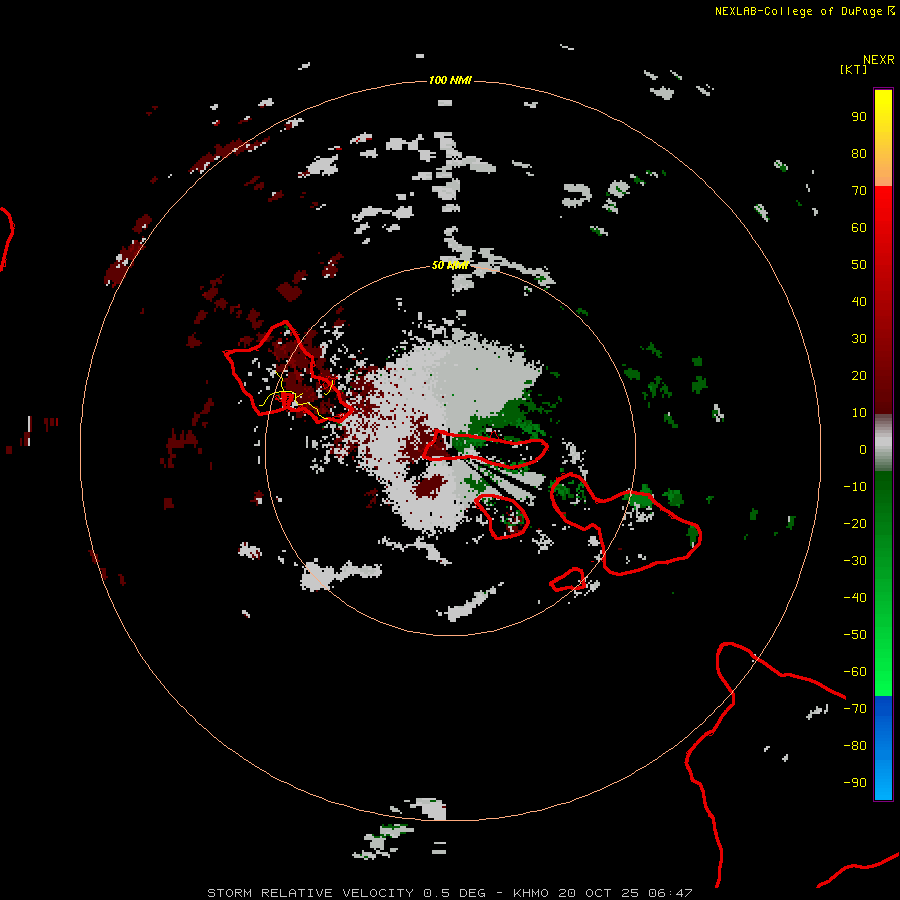The height and width of the screenshot is (900, 900).
Task: Click the 10 value on velocity scale
Action: 859,413
